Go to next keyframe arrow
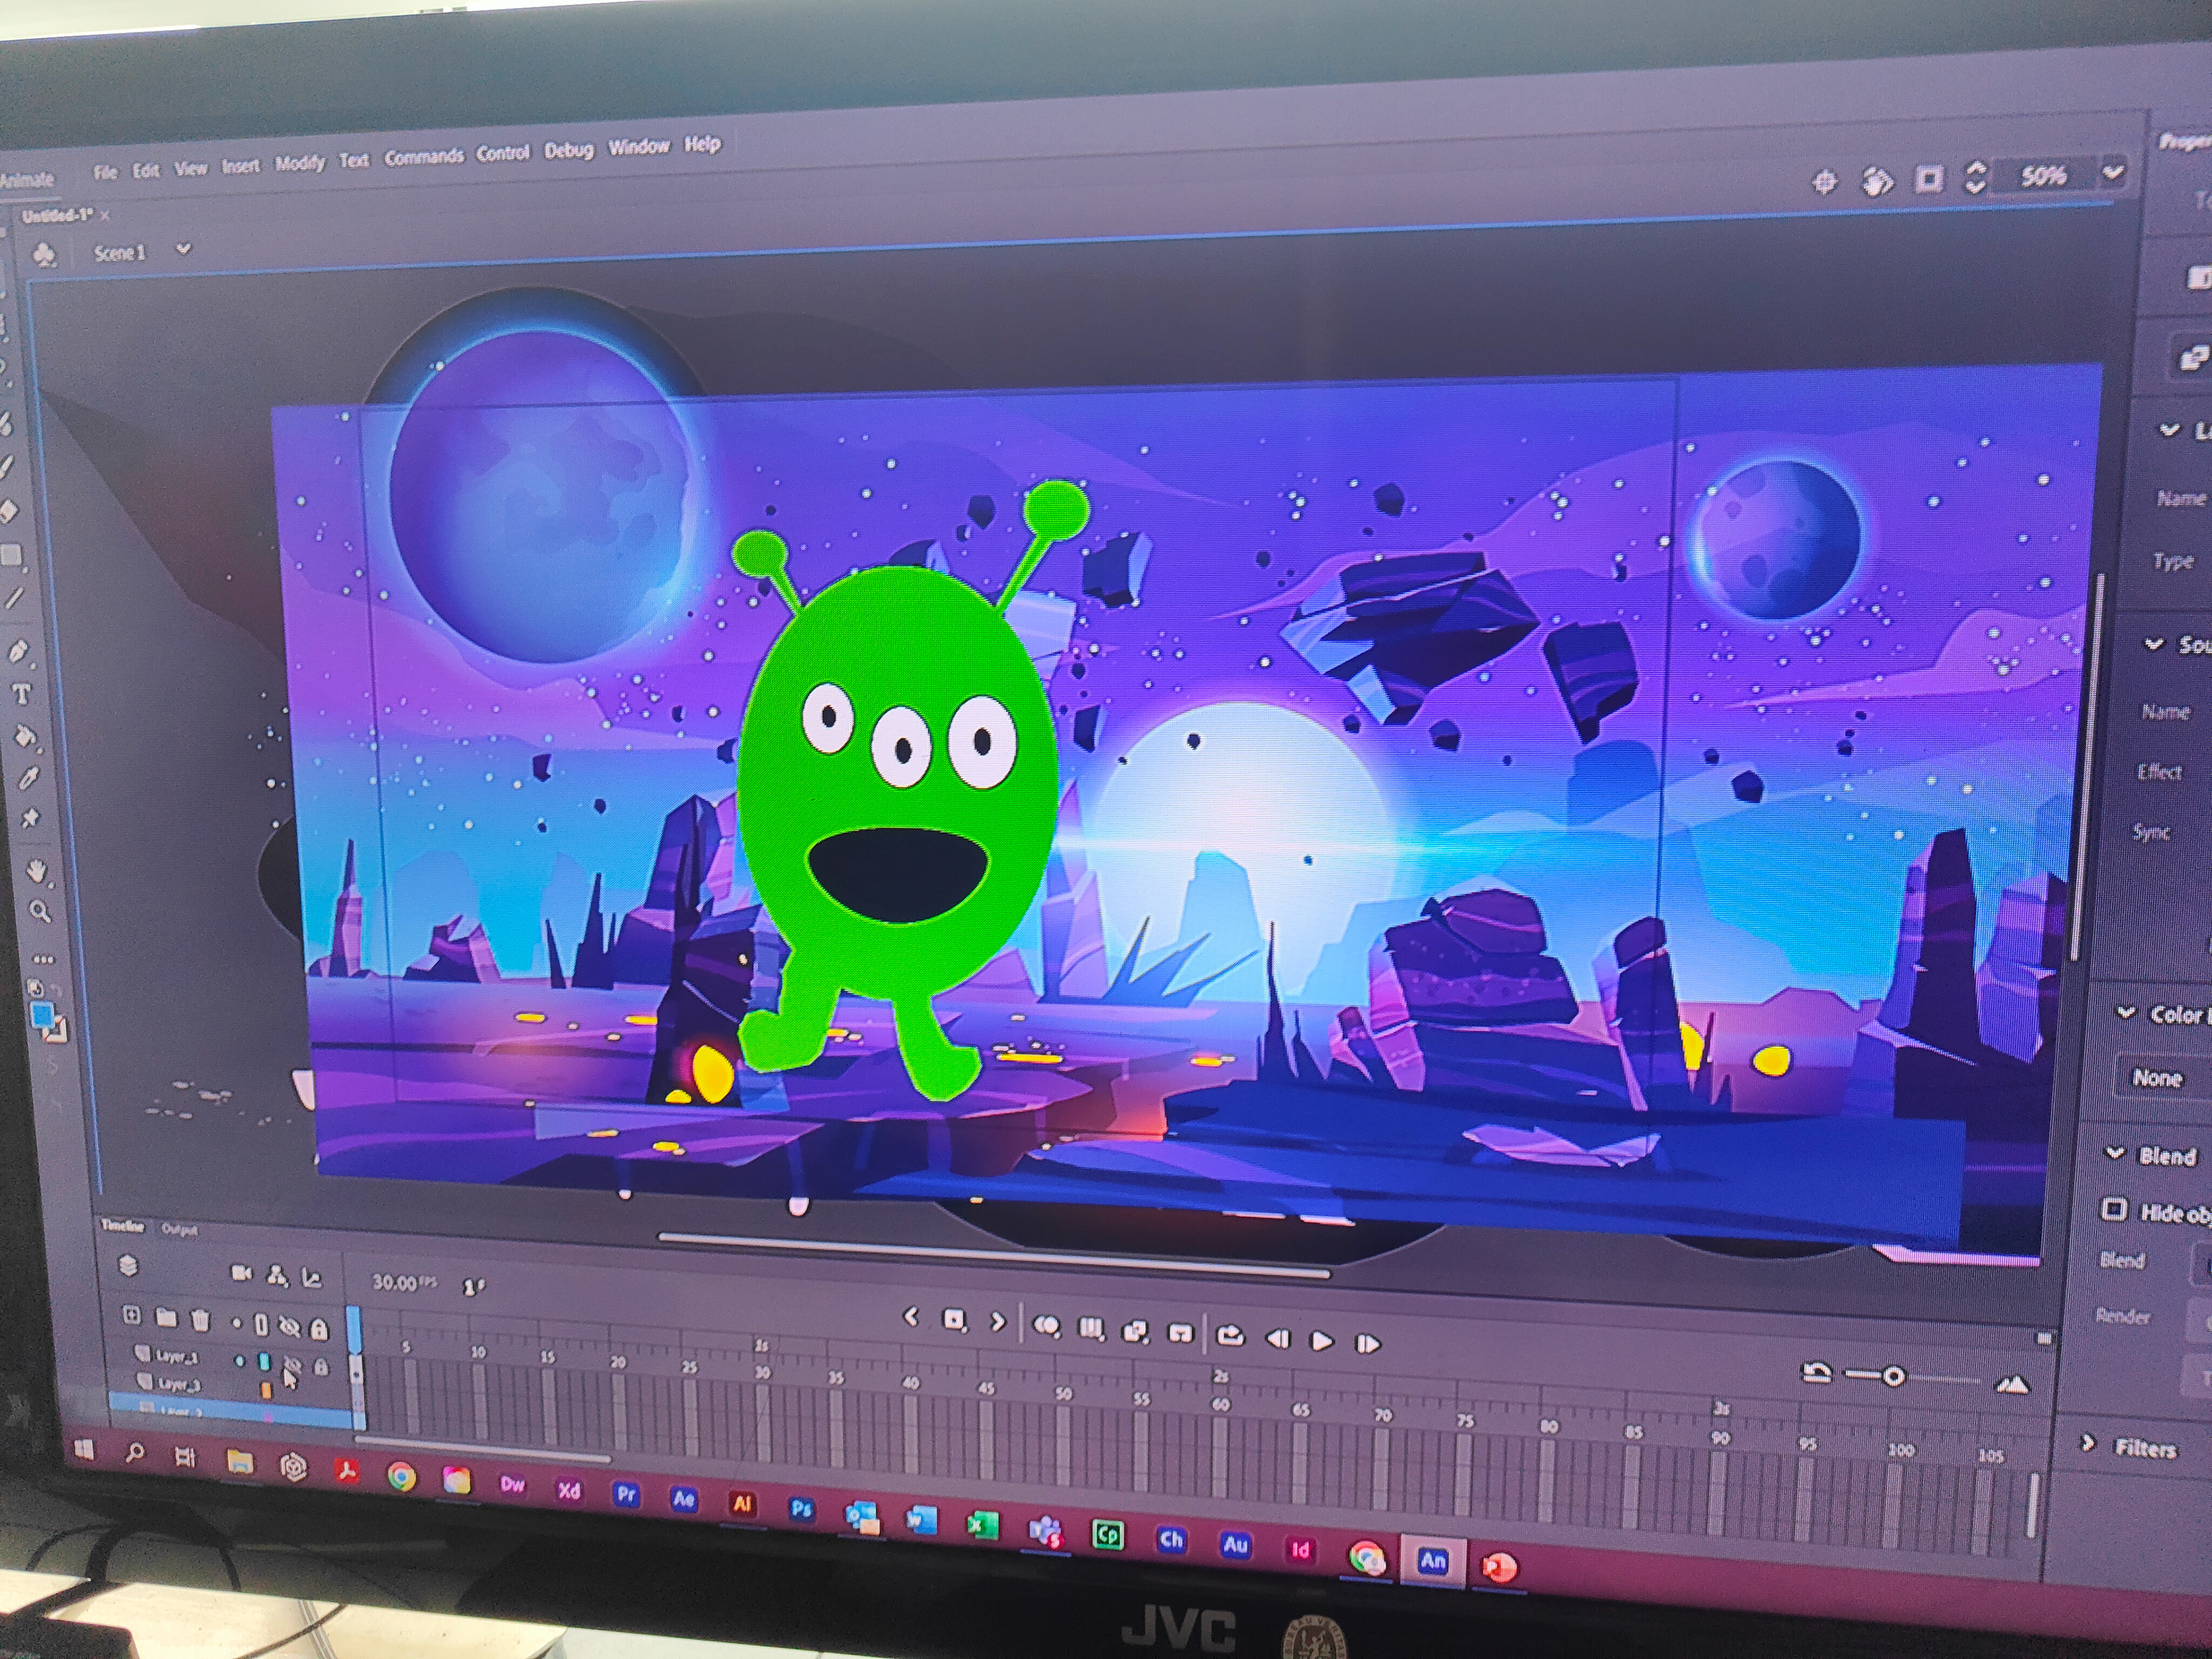The image size is (2212, 1659). [997, 1322]
